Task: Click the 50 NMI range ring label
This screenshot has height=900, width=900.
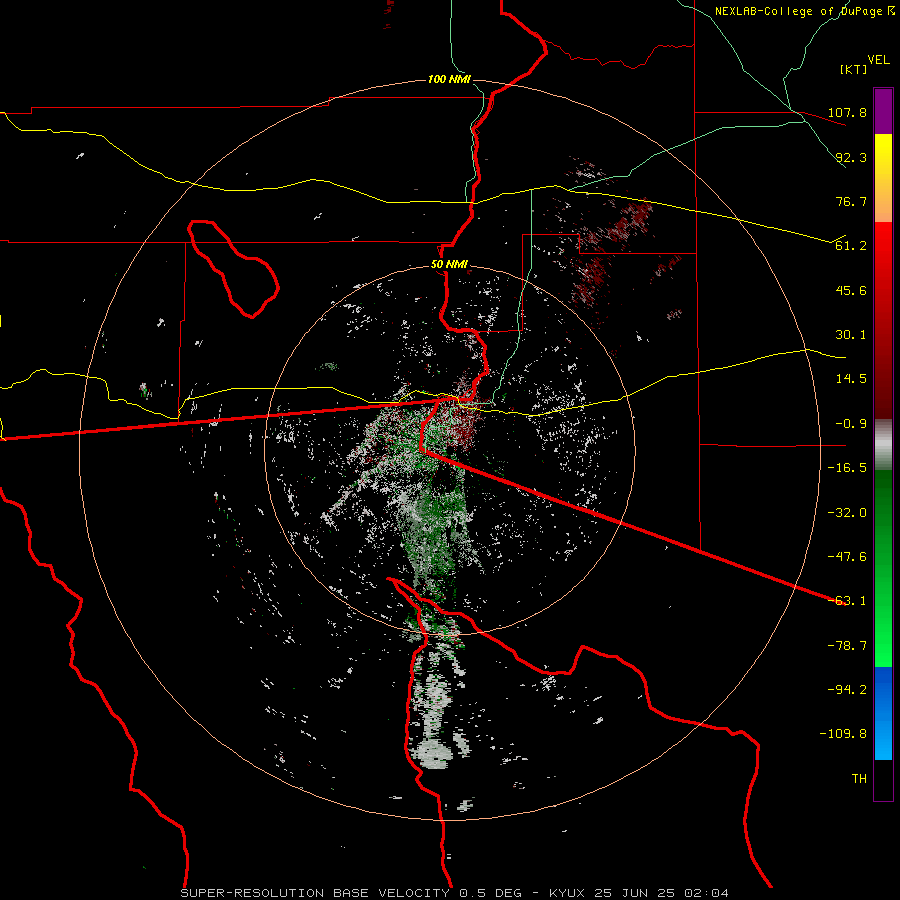Action: [449, 265]
